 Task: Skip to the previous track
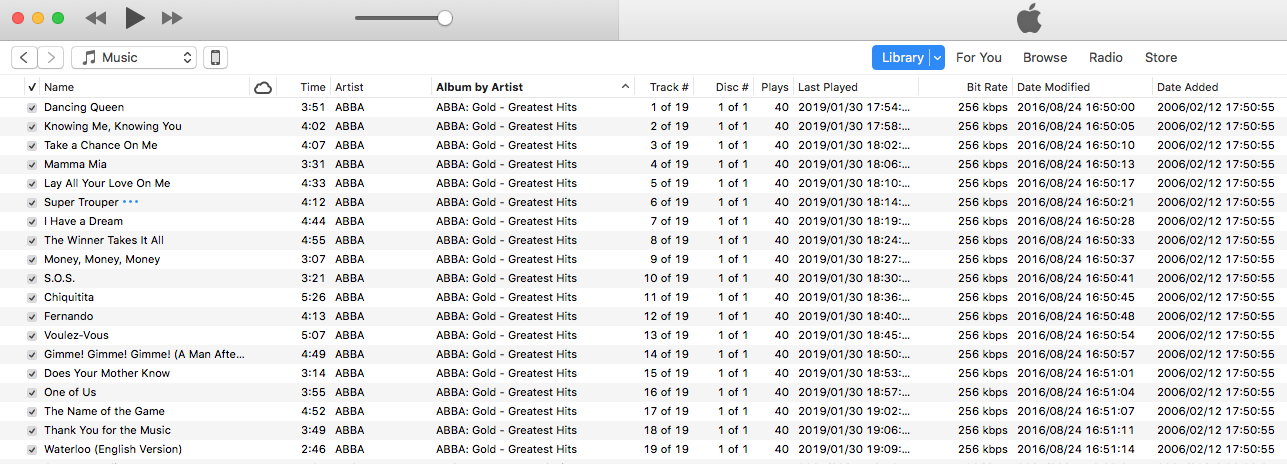pos(96,18)
